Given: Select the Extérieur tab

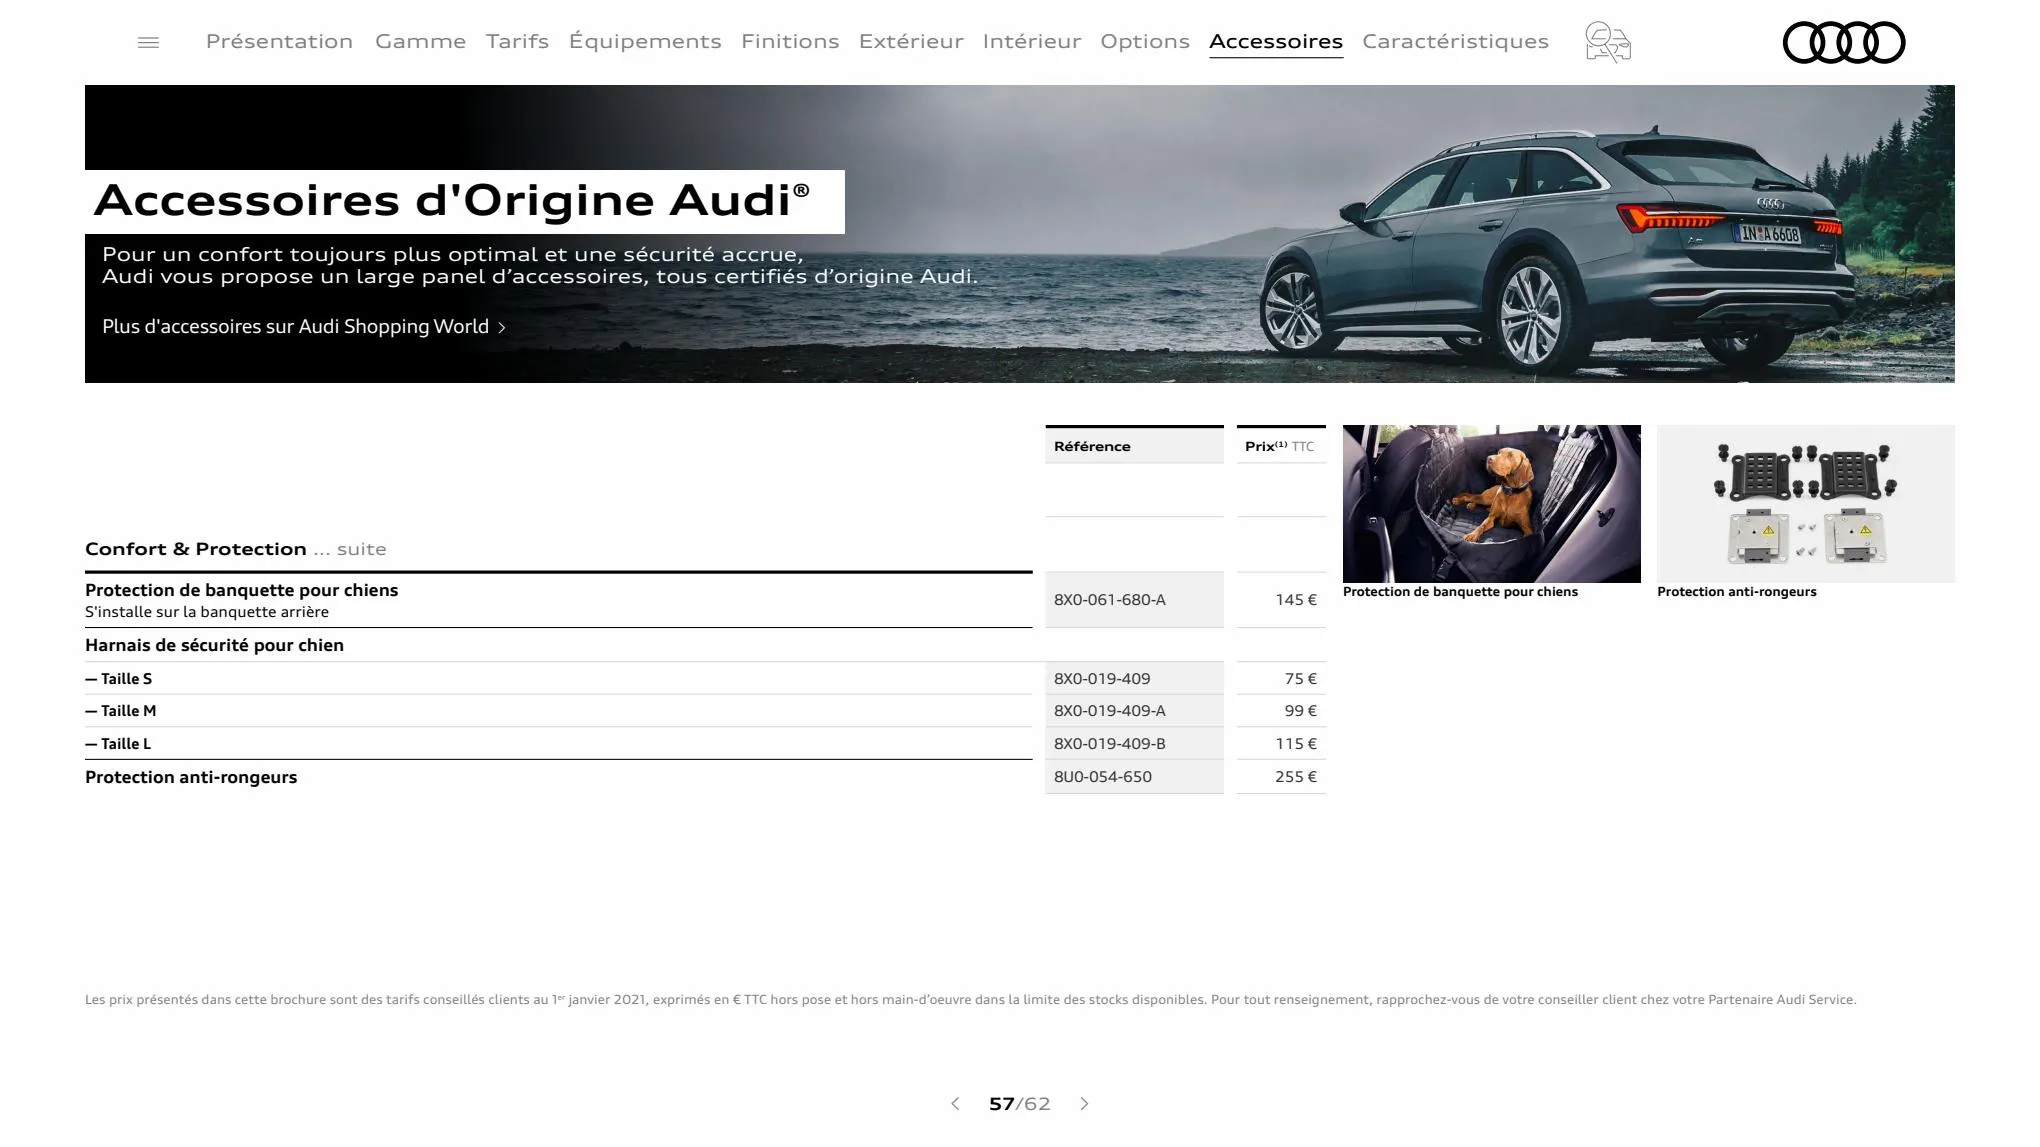Looking at the screenshot, I should tap(911, 41).
